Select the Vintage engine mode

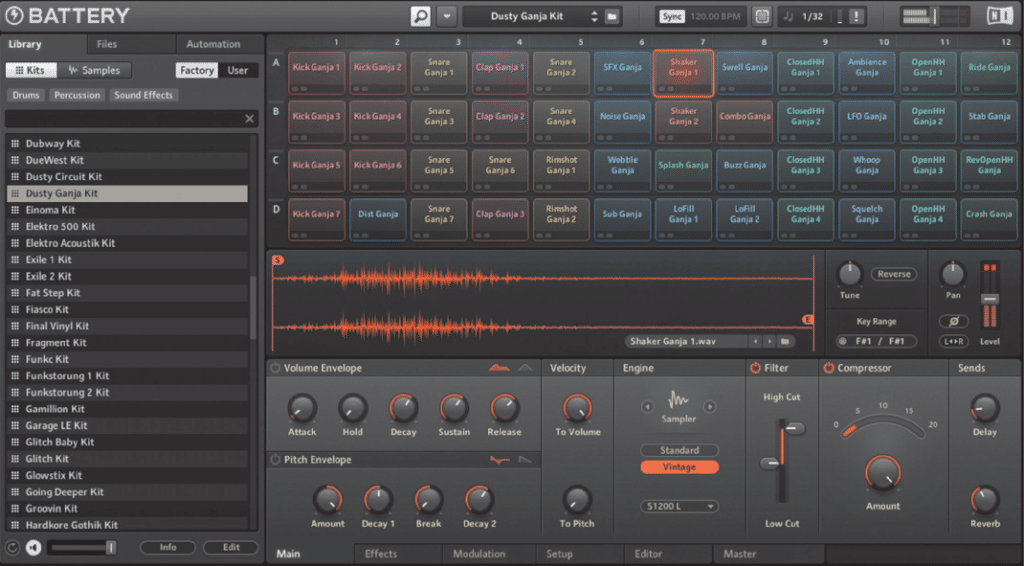tap(679, 467)
